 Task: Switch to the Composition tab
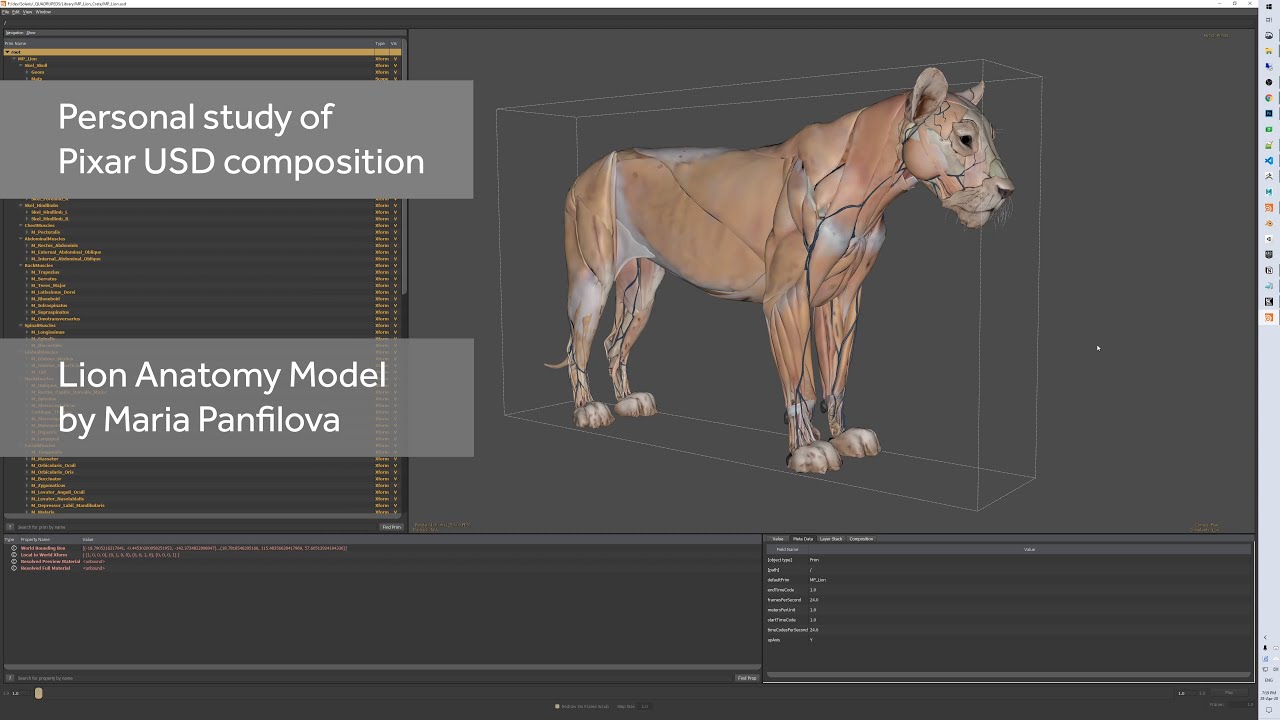point(861,539)
